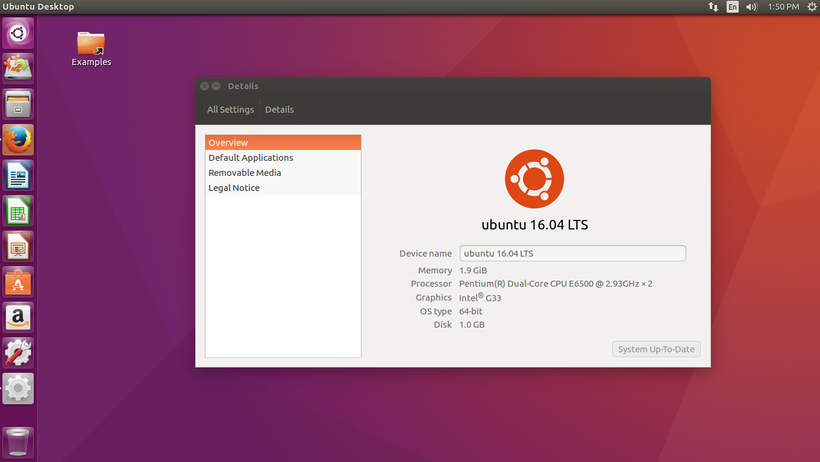Click the Ubuntu Desktop title in top bar

(x=38, y=7)
